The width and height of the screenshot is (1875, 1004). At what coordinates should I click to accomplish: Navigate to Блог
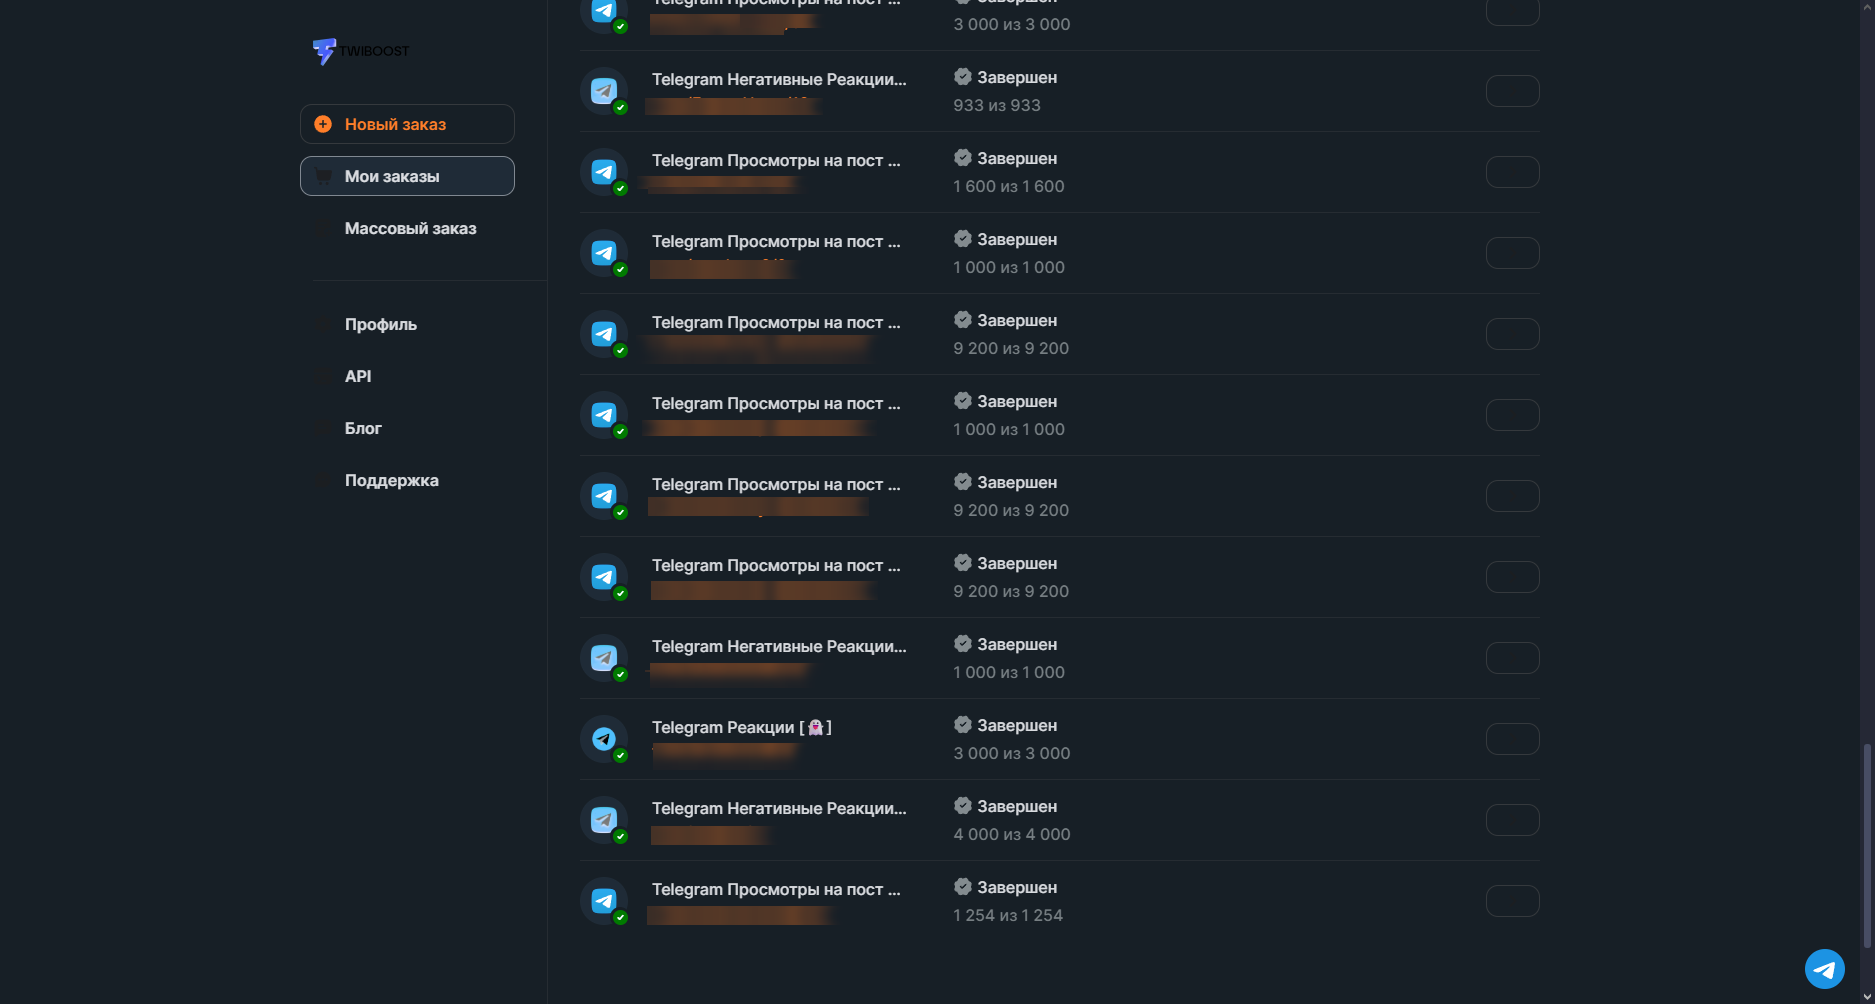click(x=363, y=428)
